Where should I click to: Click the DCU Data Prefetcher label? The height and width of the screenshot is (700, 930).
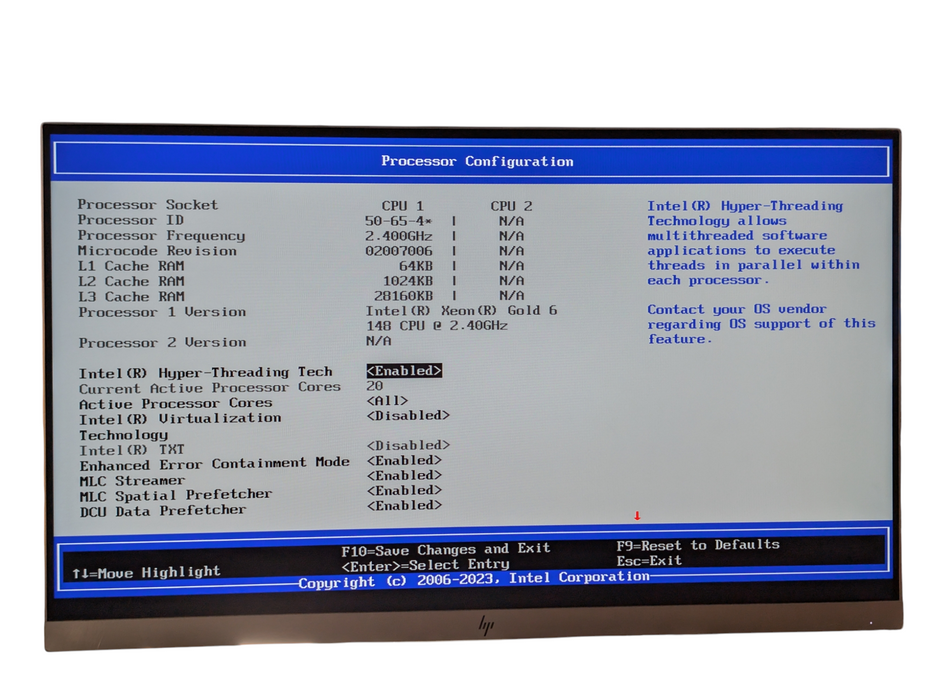[x=163, y=511]
